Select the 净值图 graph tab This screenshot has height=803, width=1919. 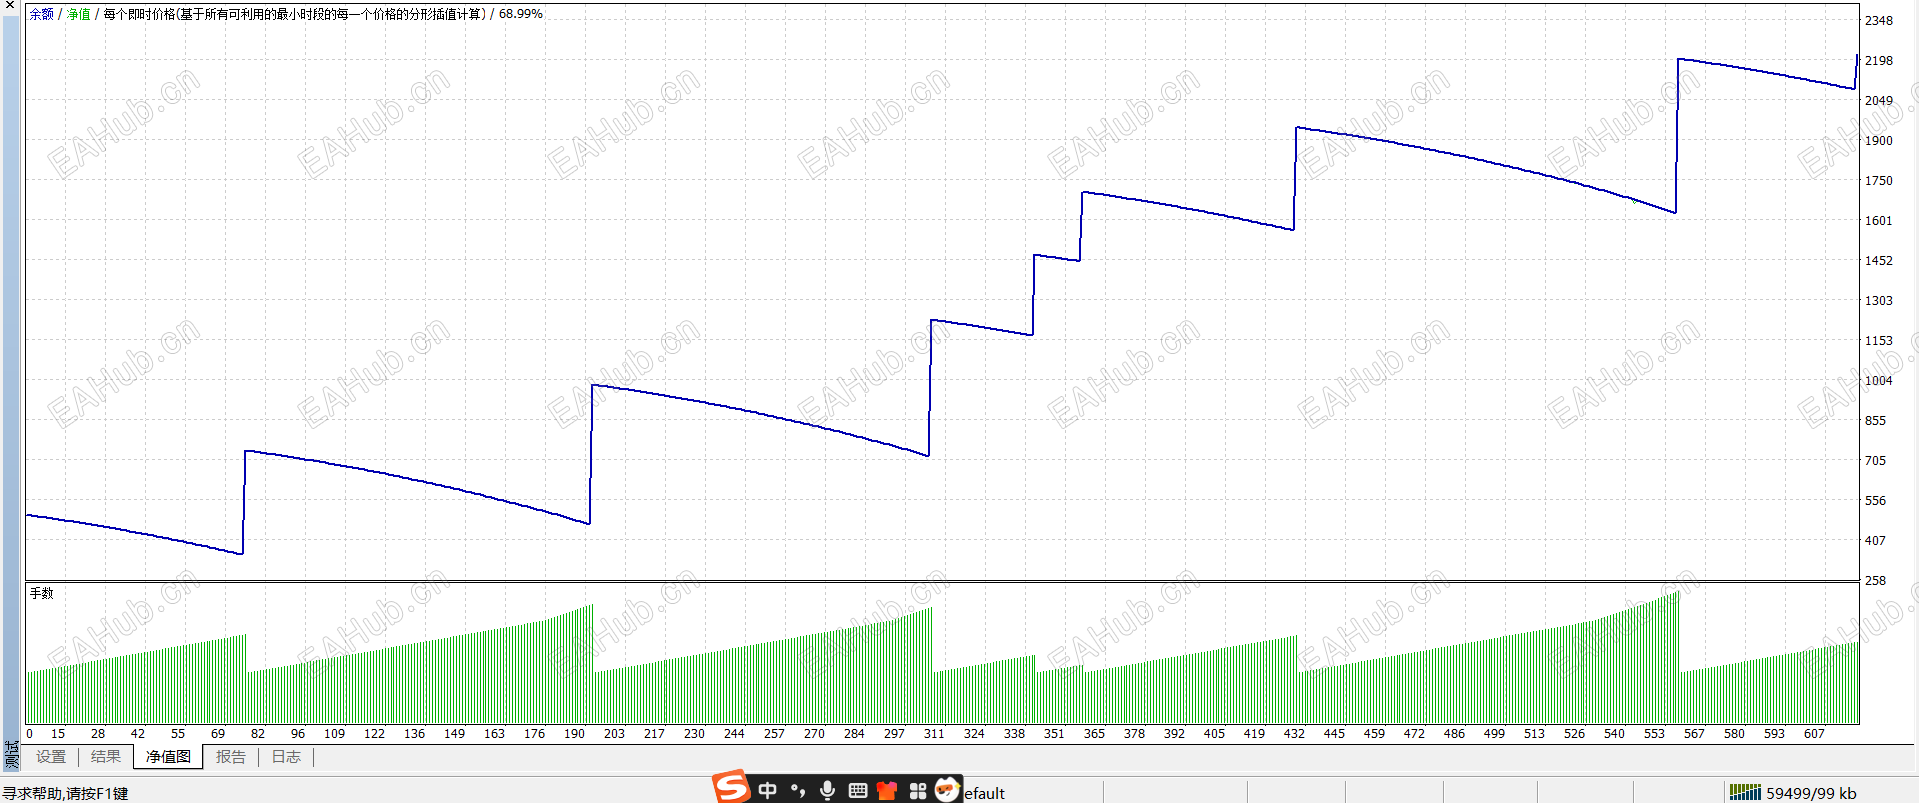(168, 757)
